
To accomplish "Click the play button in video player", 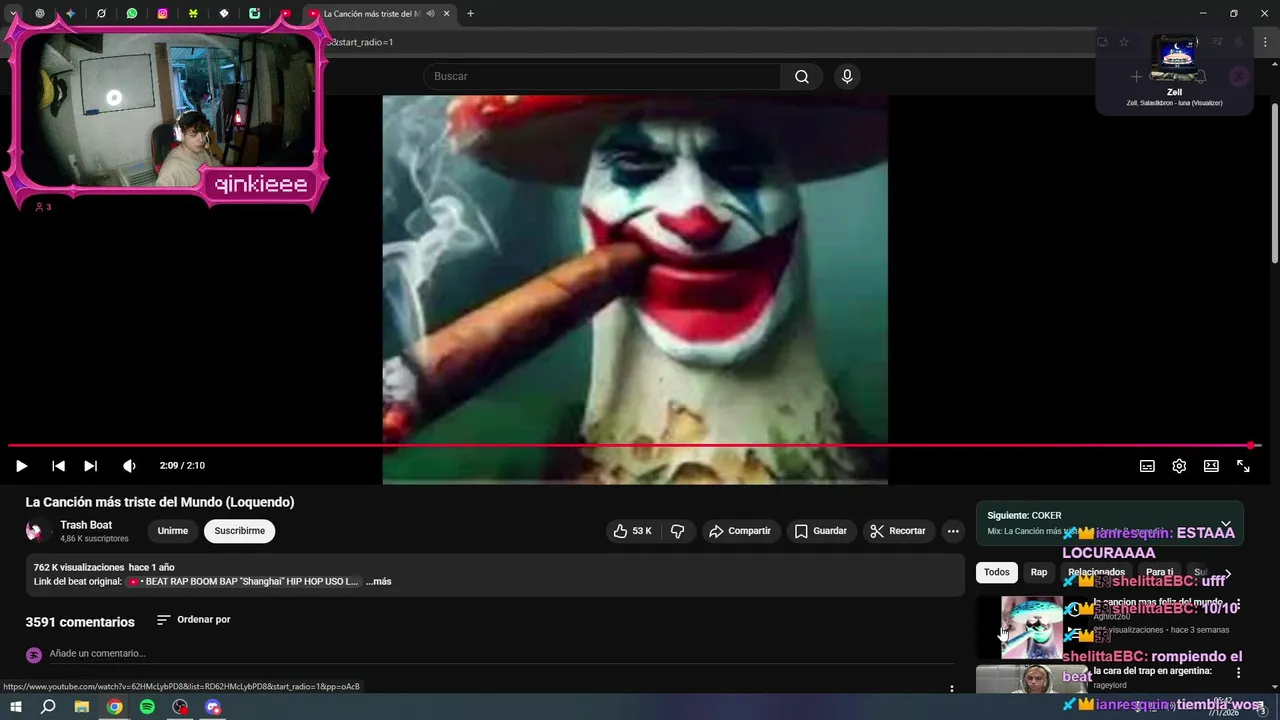I will (21, 466).
